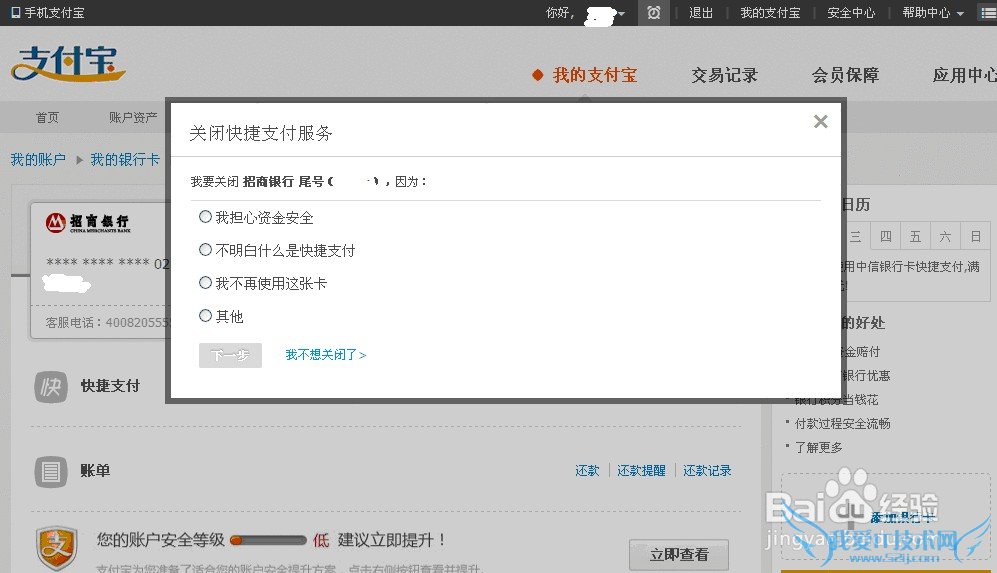997x573 pixels.
Task: Click the account security shield icon
Action: click(x=57, y=548)
